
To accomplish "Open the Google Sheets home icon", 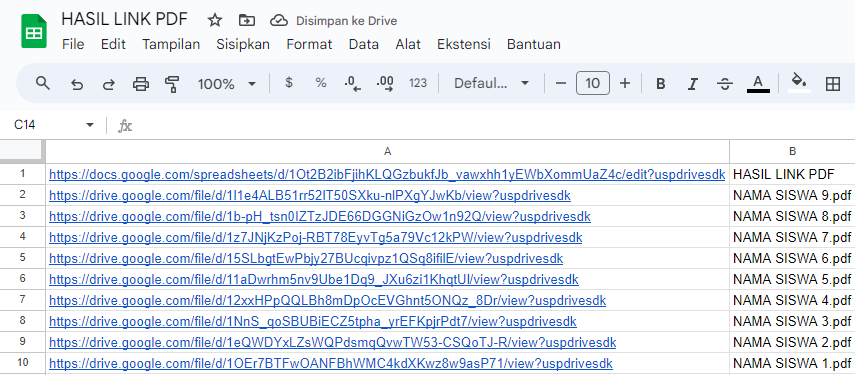I will click(34, 32).
